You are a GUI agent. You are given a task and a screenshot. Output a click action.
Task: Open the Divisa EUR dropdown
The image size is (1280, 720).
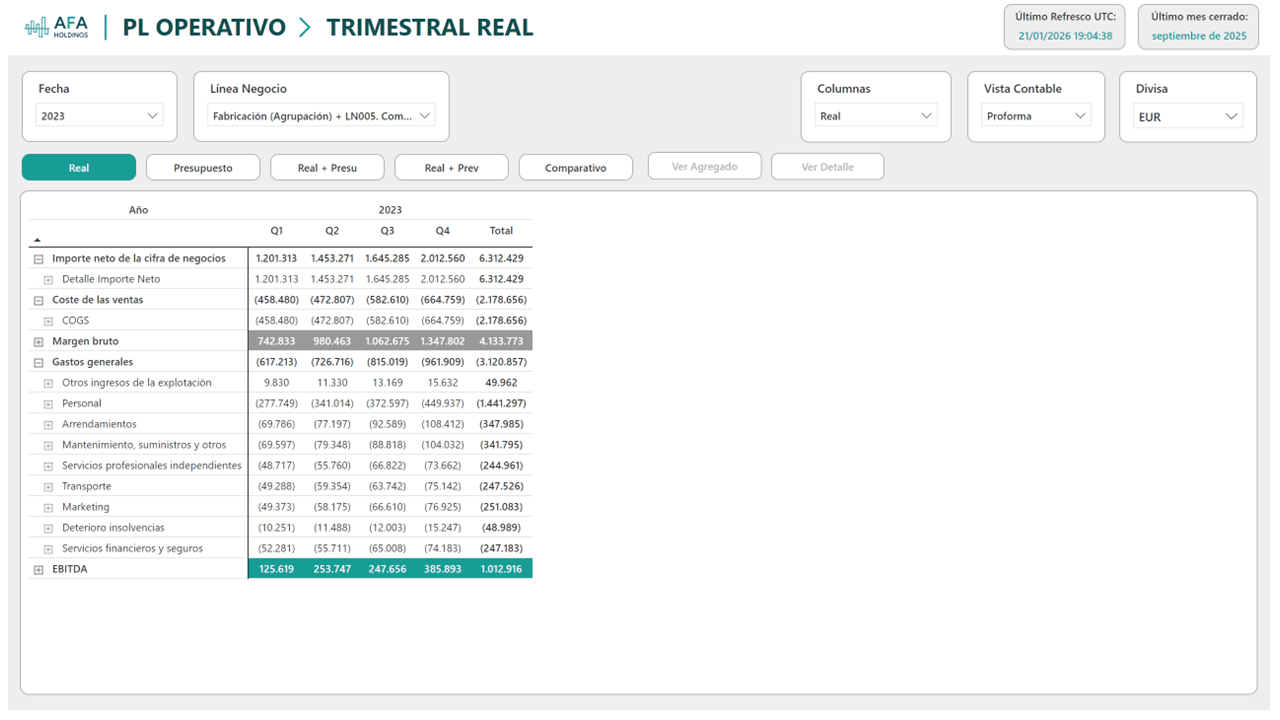[1188, 117]
